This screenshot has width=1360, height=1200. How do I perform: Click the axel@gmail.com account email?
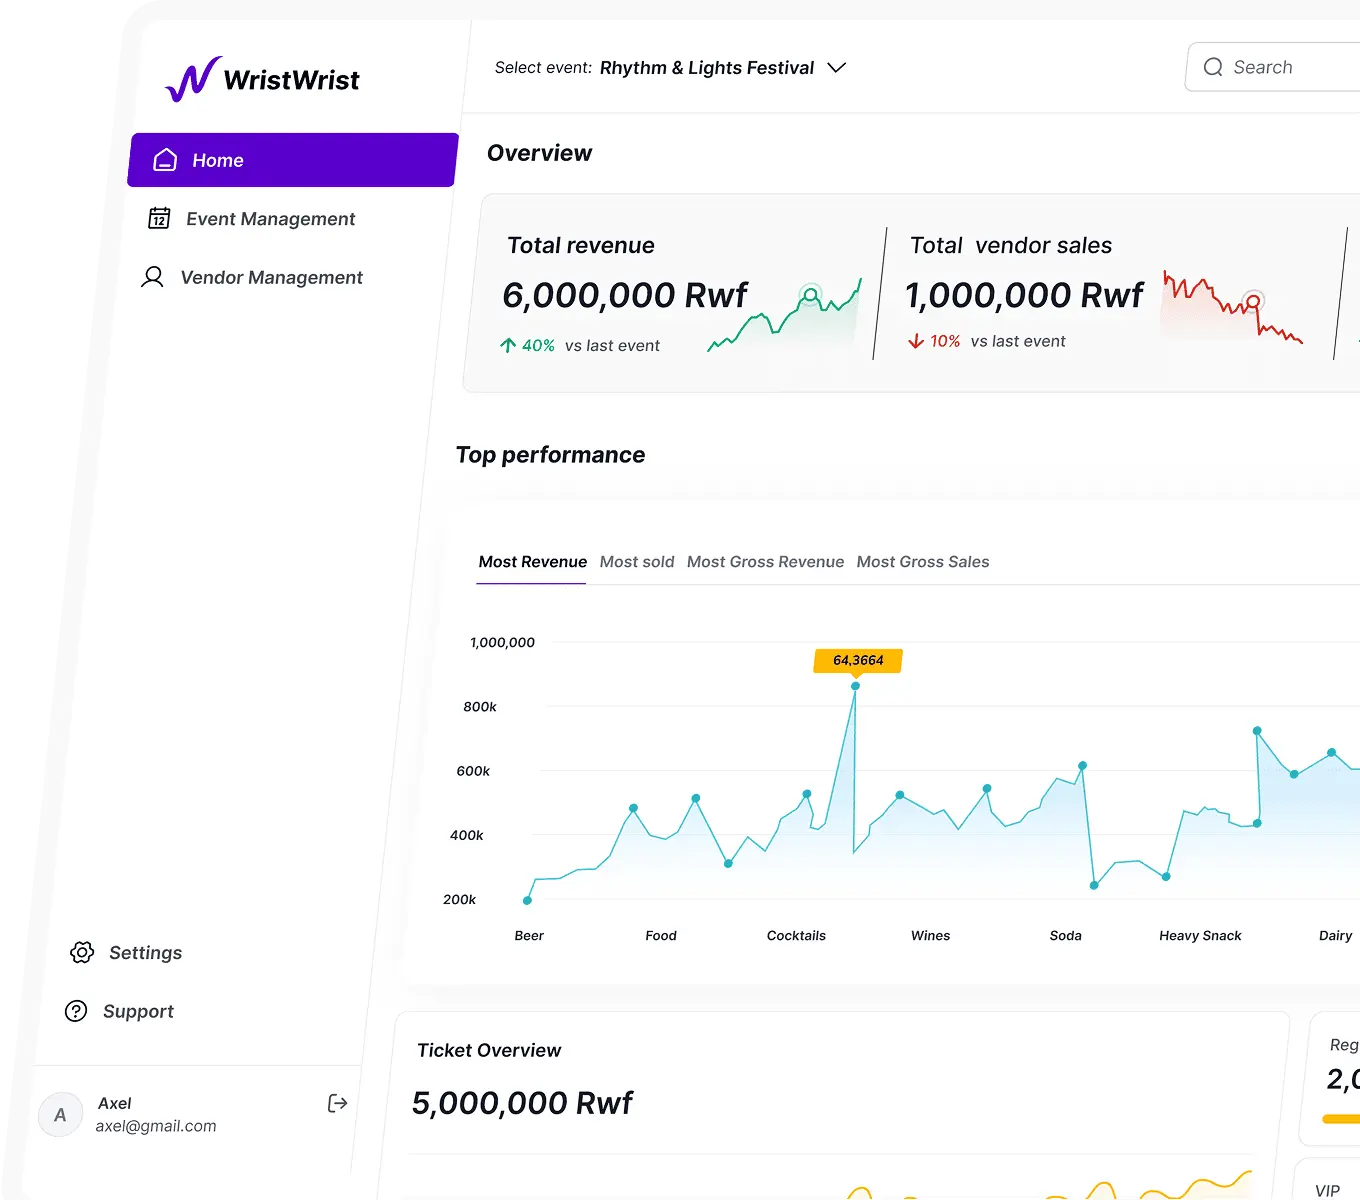pyautogui.click(x=156, y=1126)
